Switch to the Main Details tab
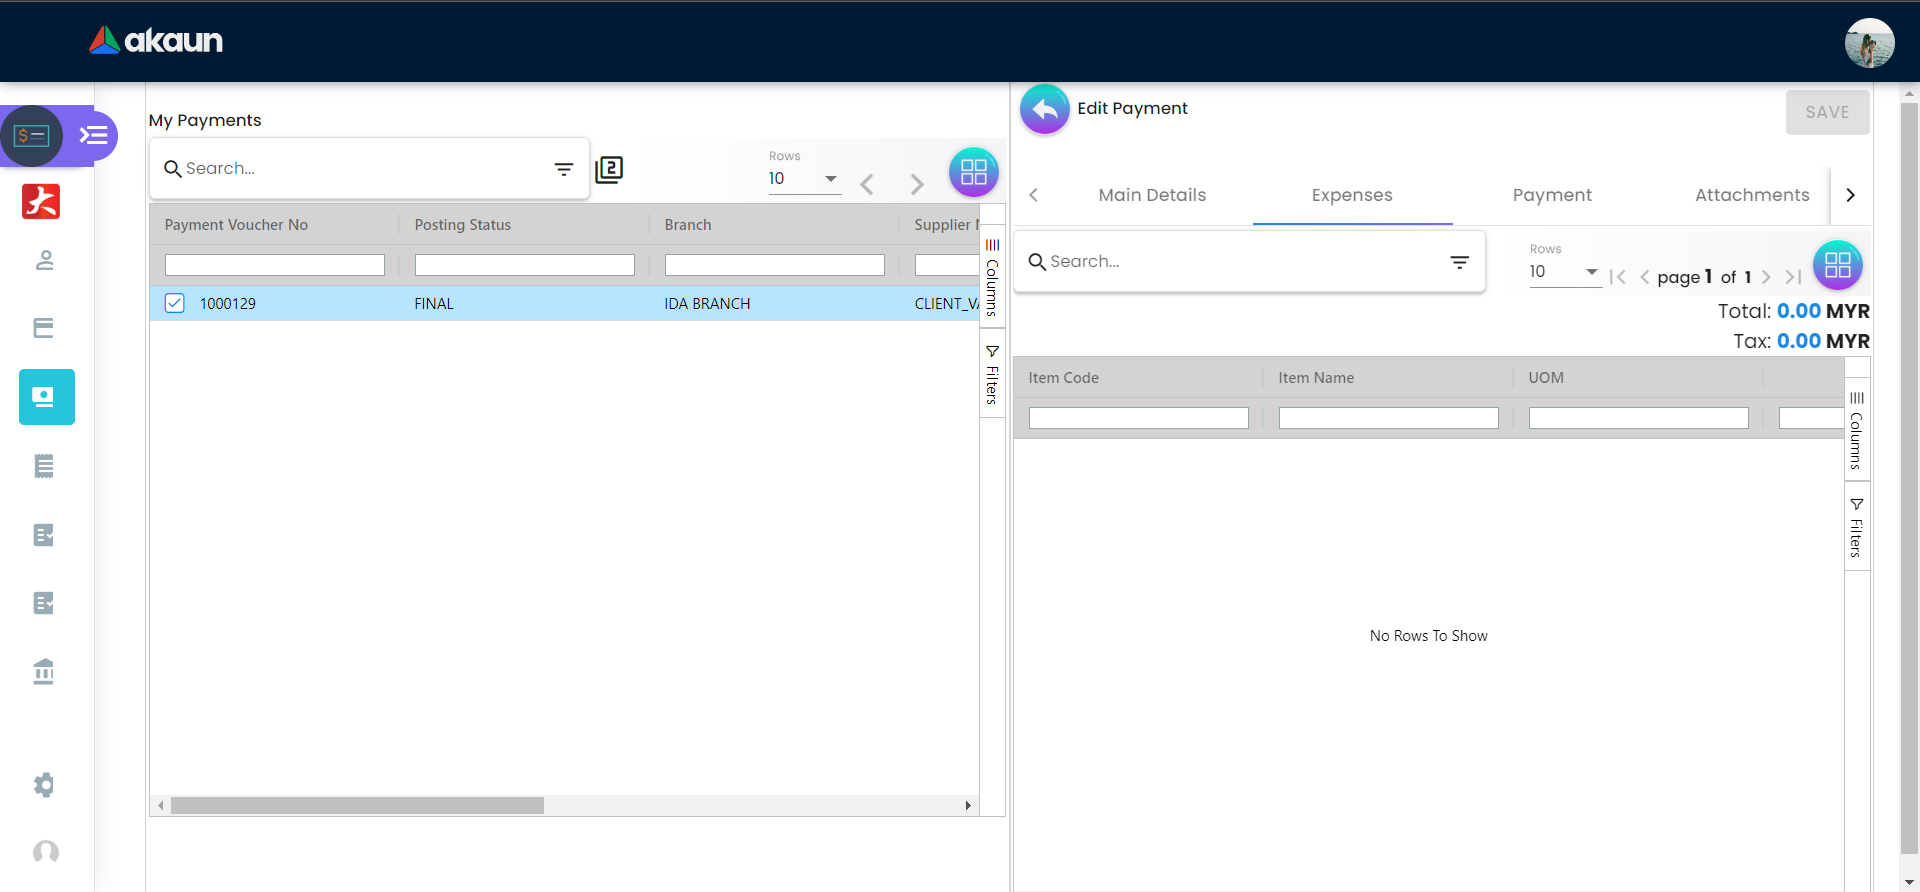1920x892 pixels. point(1152,195)
